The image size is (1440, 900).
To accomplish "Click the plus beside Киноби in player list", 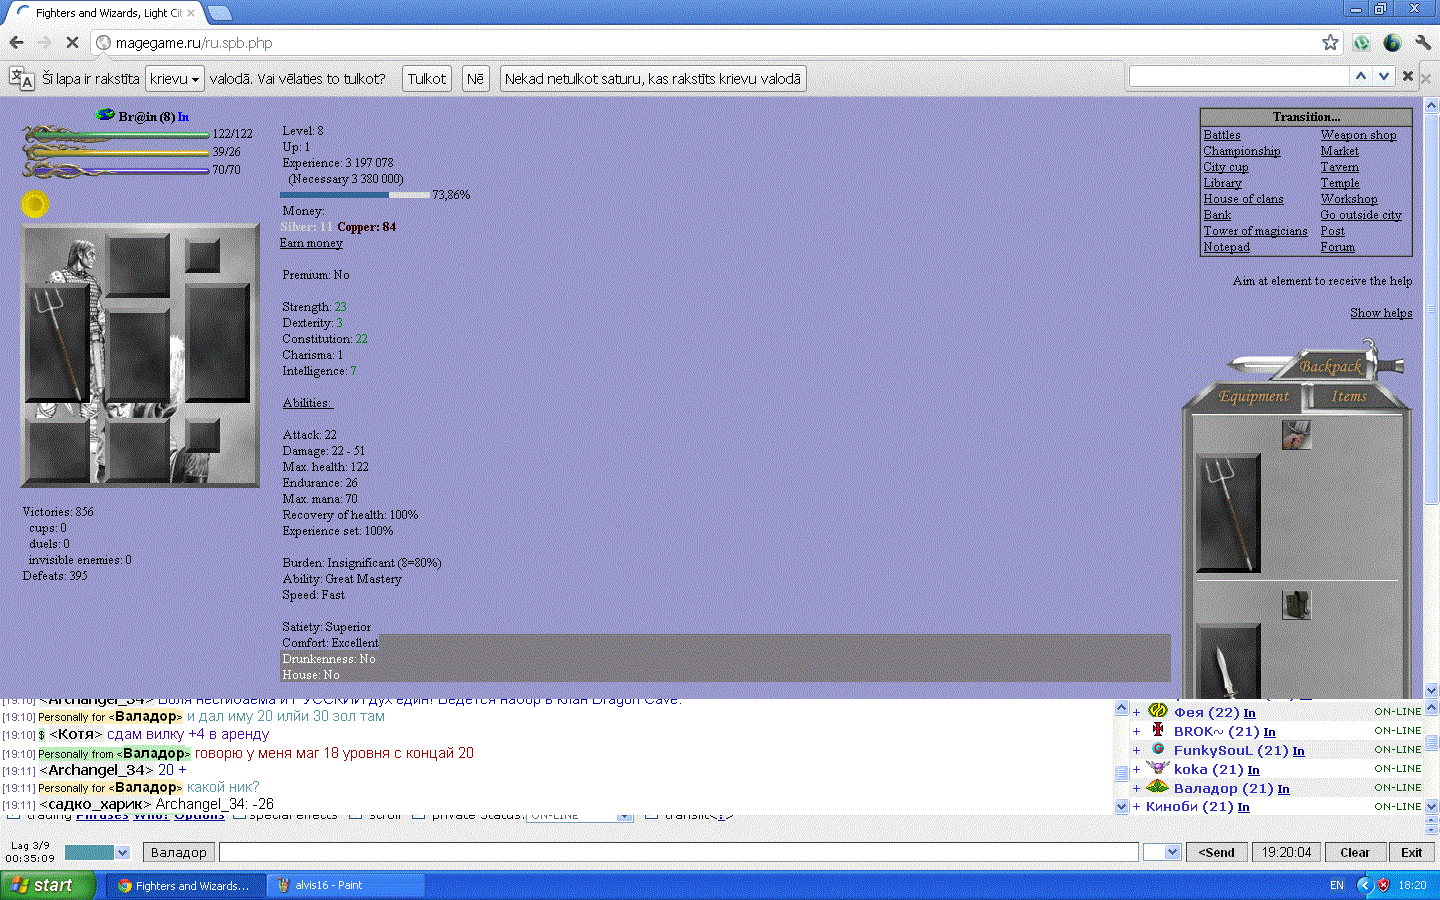I will (x=1136, y=807).
